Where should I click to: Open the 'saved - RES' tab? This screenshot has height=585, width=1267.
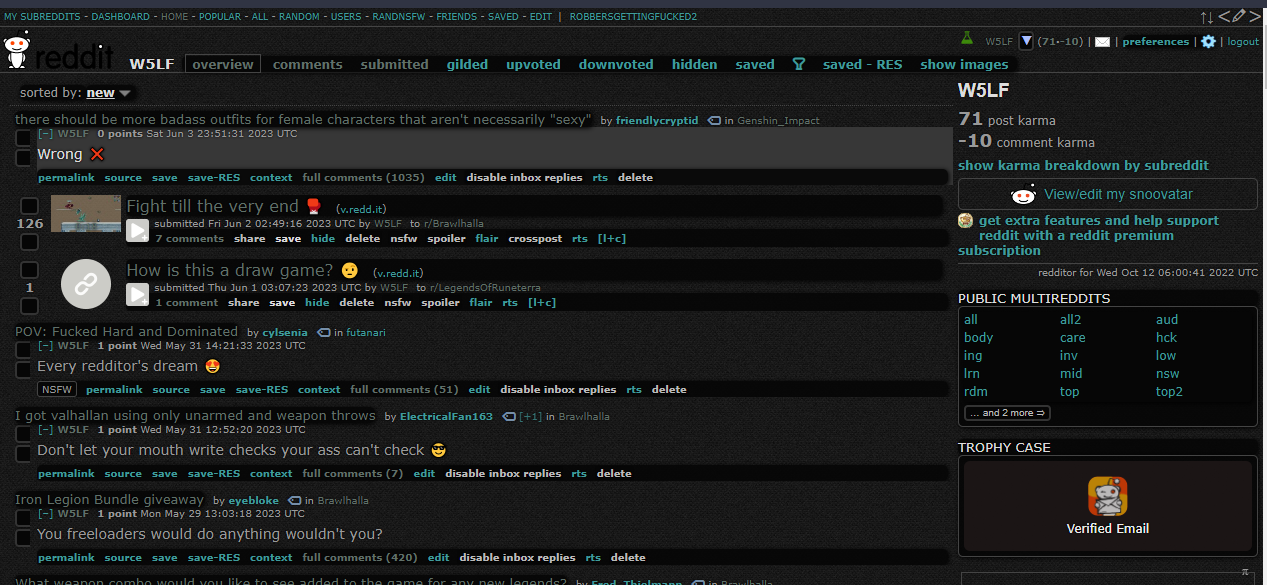(x=862, y=64)
